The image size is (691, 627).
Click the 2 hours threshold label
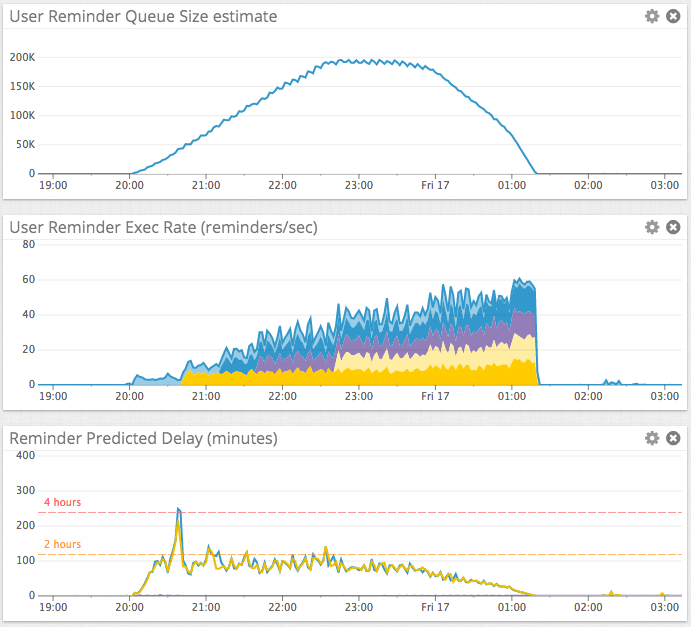tap(62, 544)
